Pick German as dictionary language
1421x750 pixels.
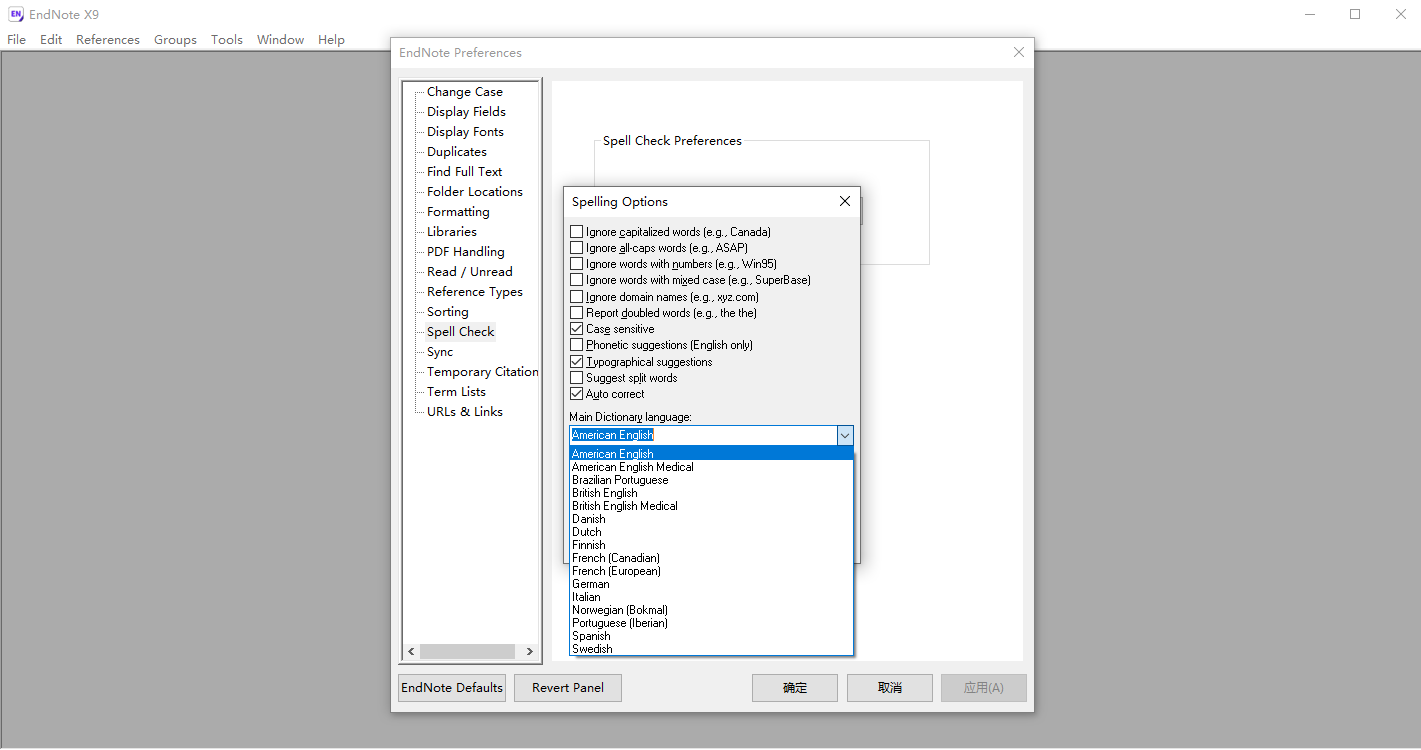(x=711, y=584)
